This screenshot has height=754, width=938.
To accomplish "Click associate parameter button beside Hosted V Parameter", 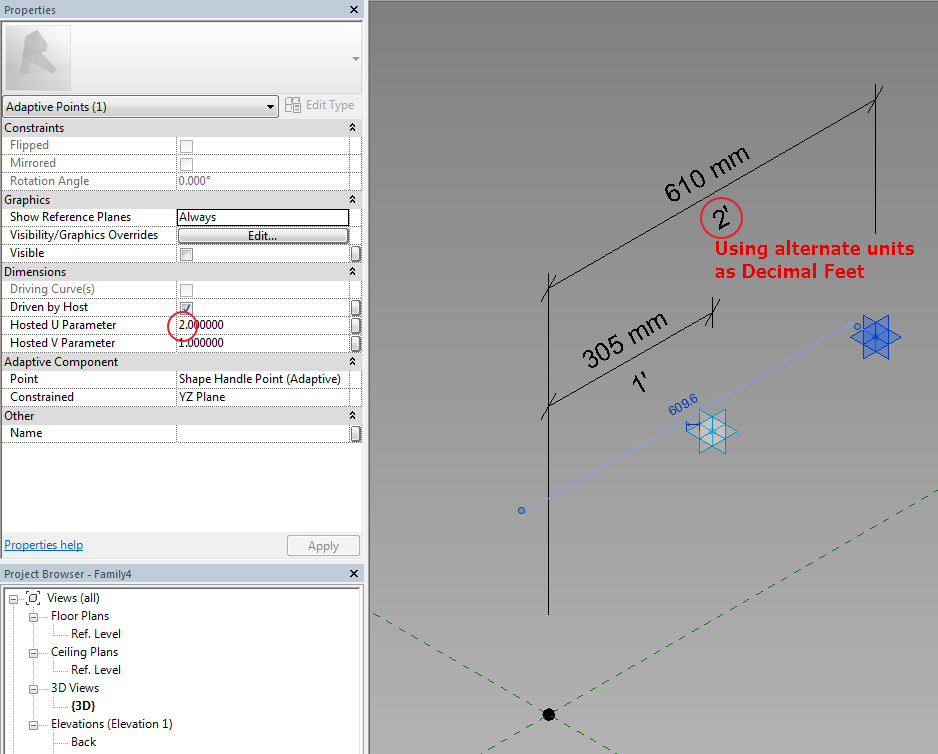I will click(356, 343).
